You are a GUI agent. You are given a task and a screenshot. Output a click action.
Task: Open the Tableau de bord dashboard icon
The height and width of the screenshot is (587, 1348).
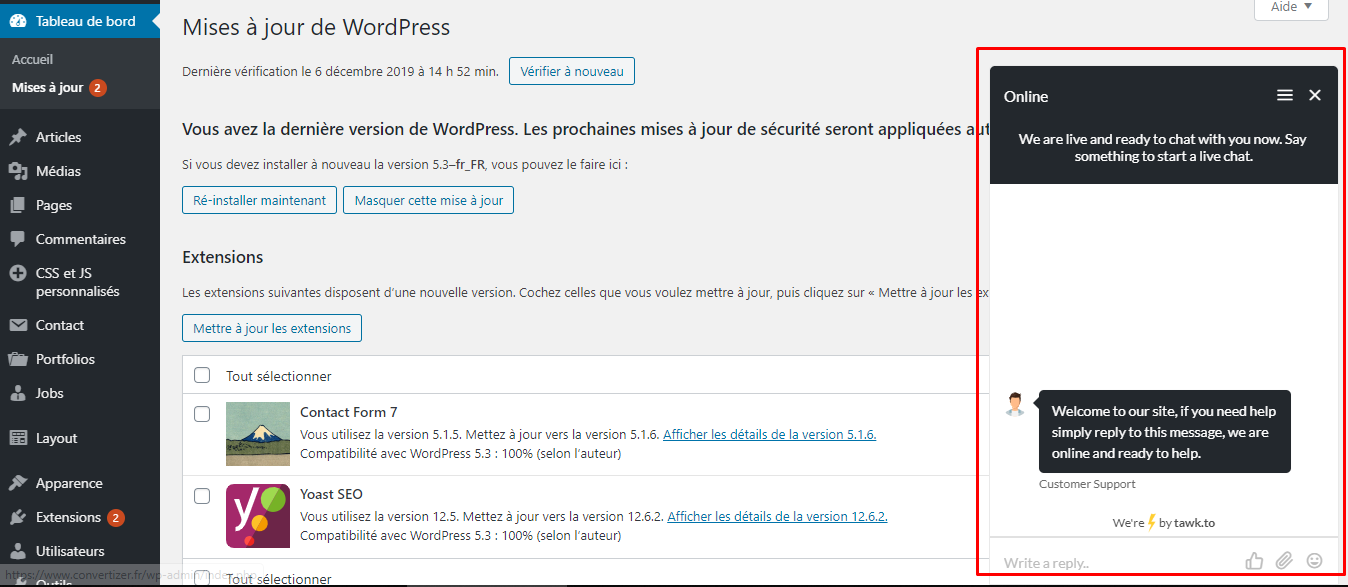tap(18, 21)
